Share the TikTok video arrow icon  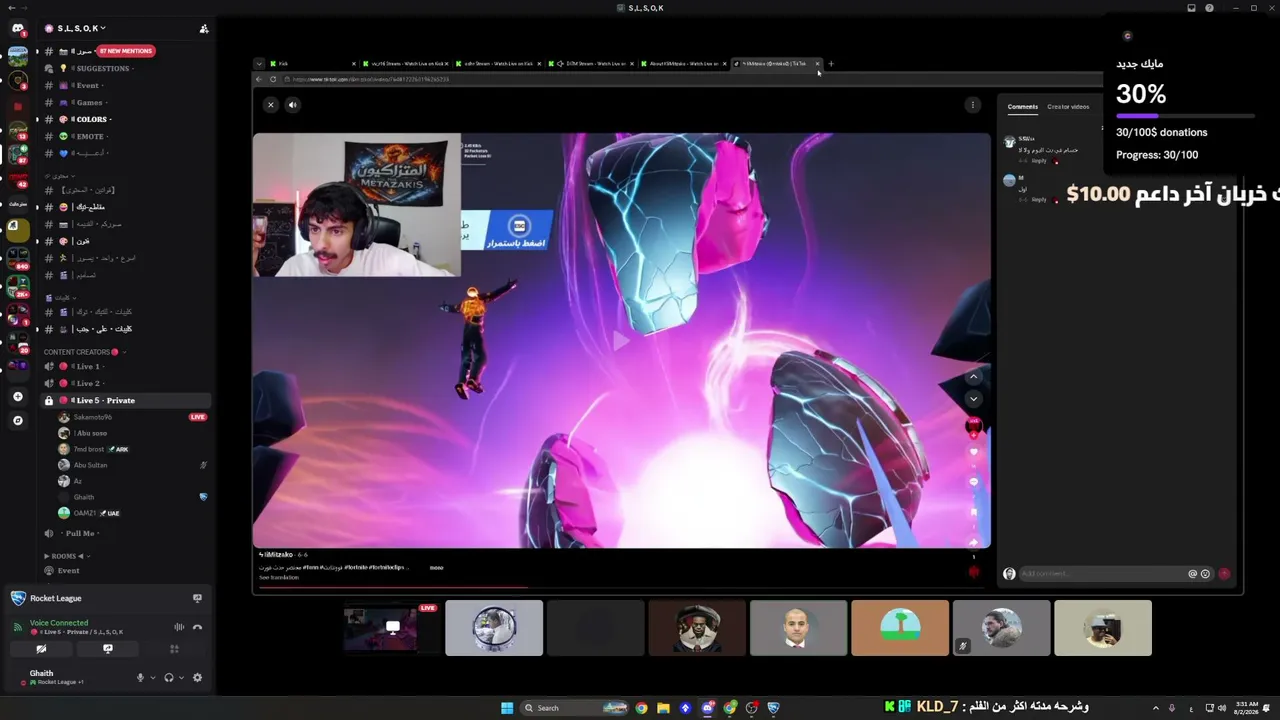coord(973,543)
